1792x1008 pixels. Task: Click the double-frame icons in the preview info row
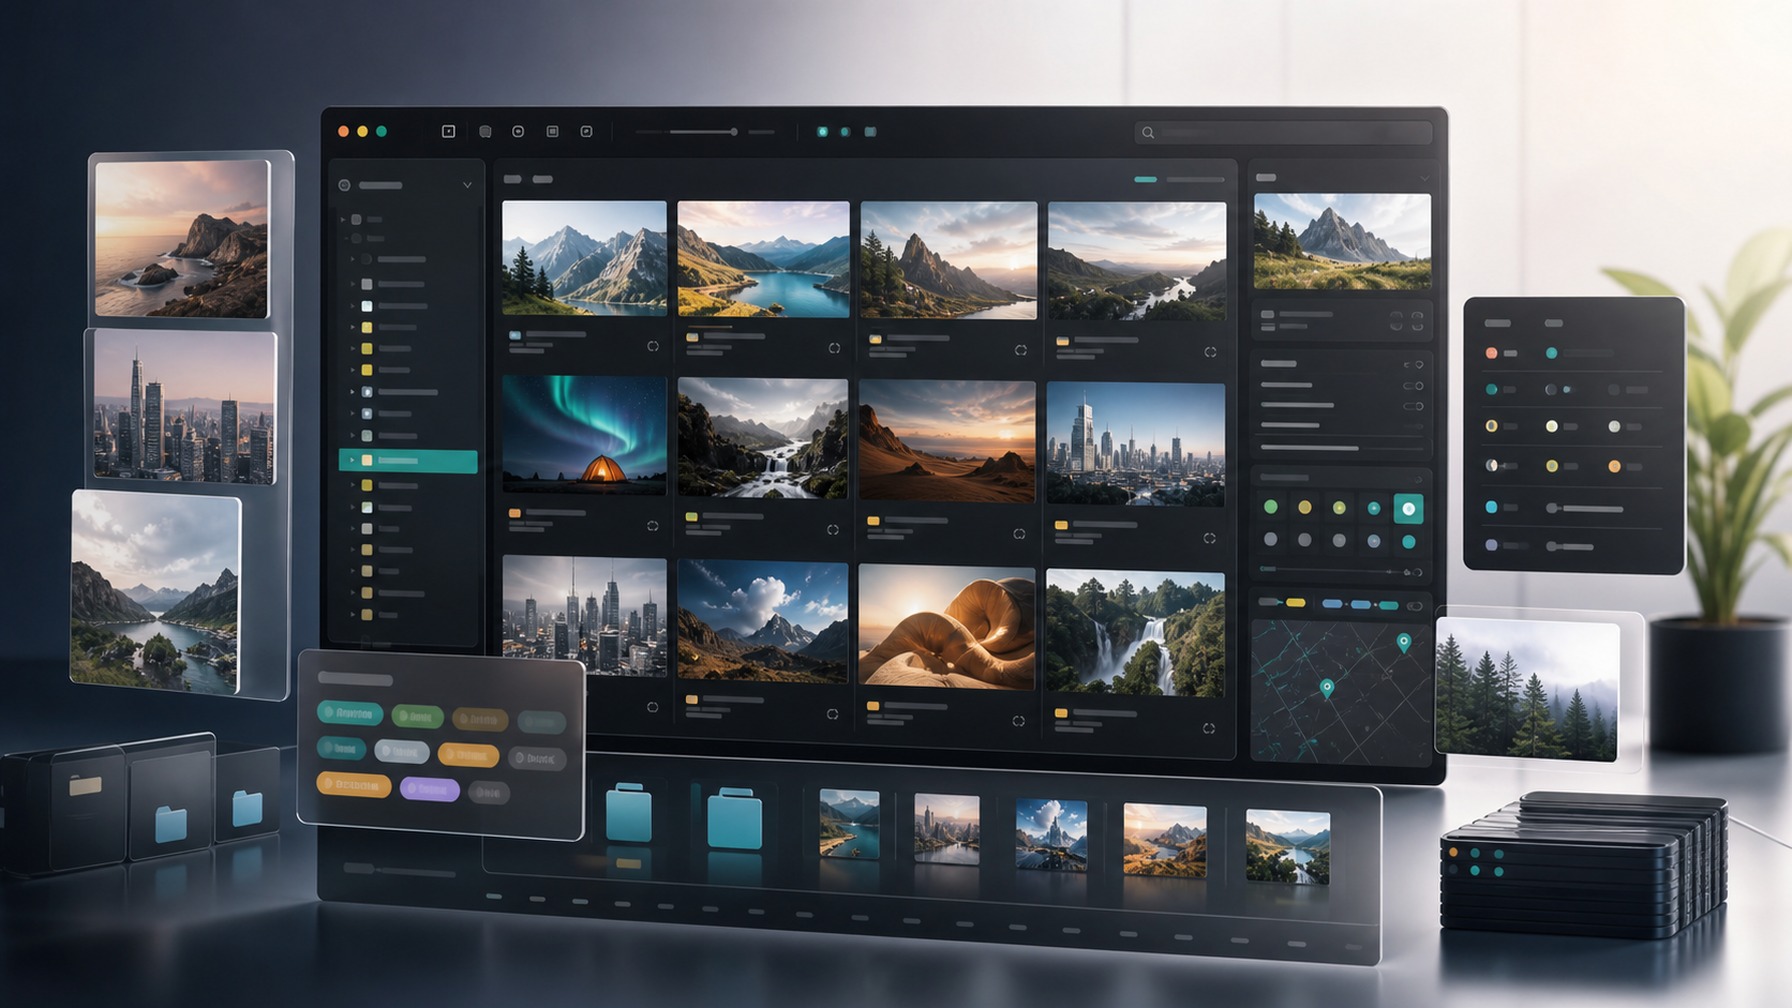[1407, 321]
